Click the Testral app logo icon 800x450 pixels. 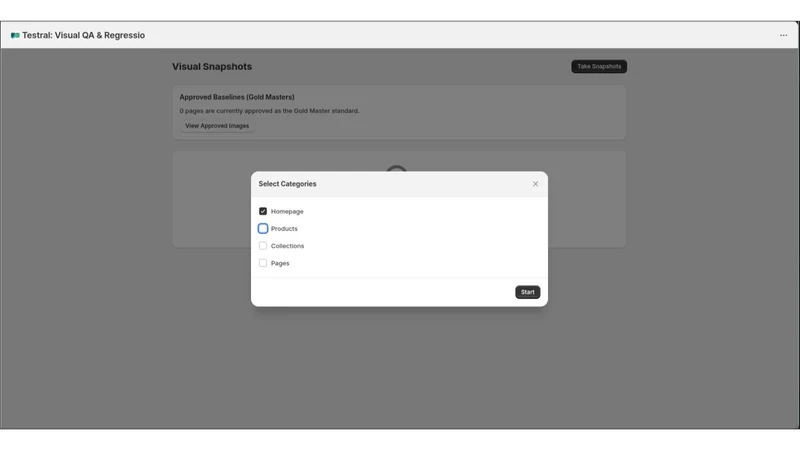pyautogui.click(x=15, y=35)
